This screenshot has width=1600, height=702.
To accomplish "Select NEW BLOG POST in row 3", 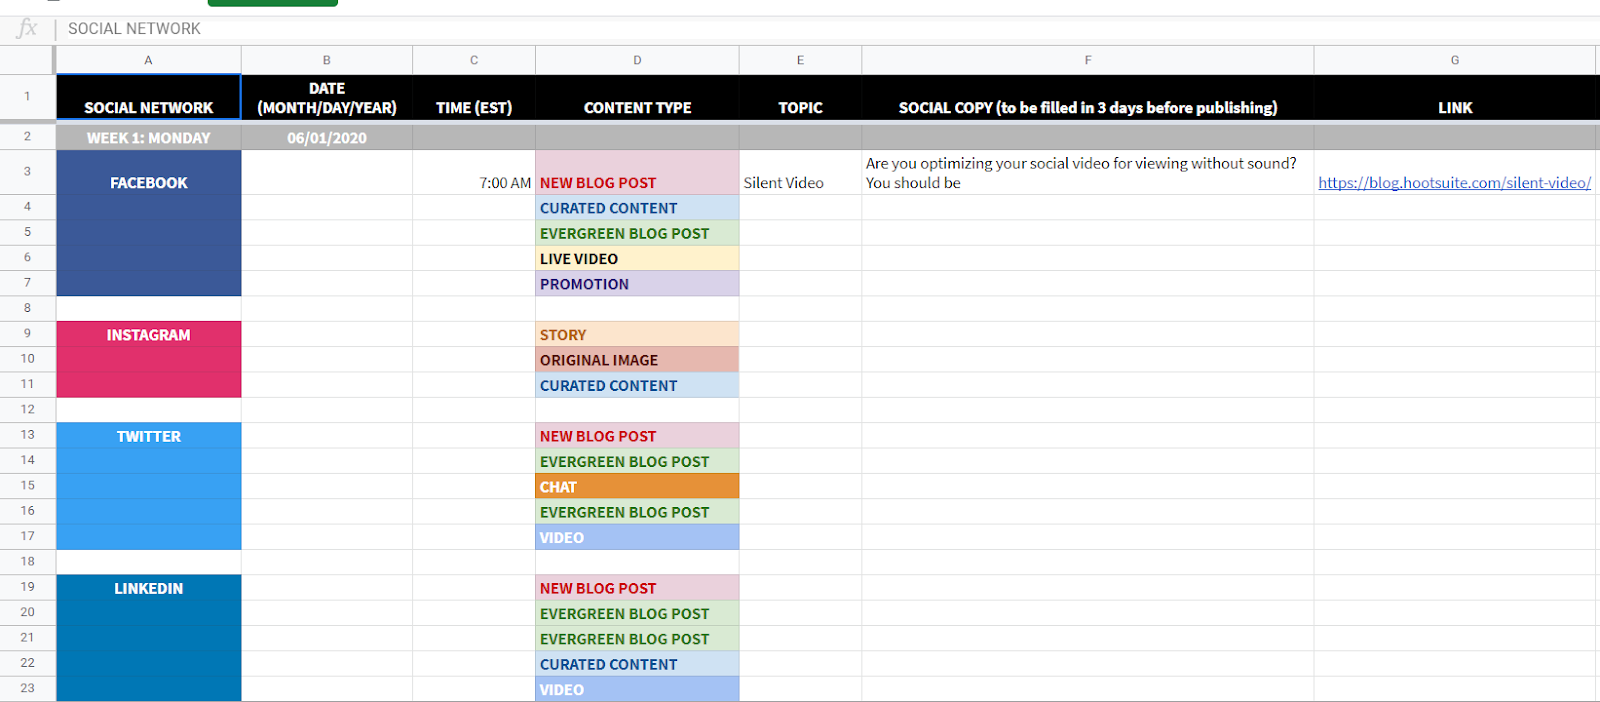I will (x=637, y=172).
